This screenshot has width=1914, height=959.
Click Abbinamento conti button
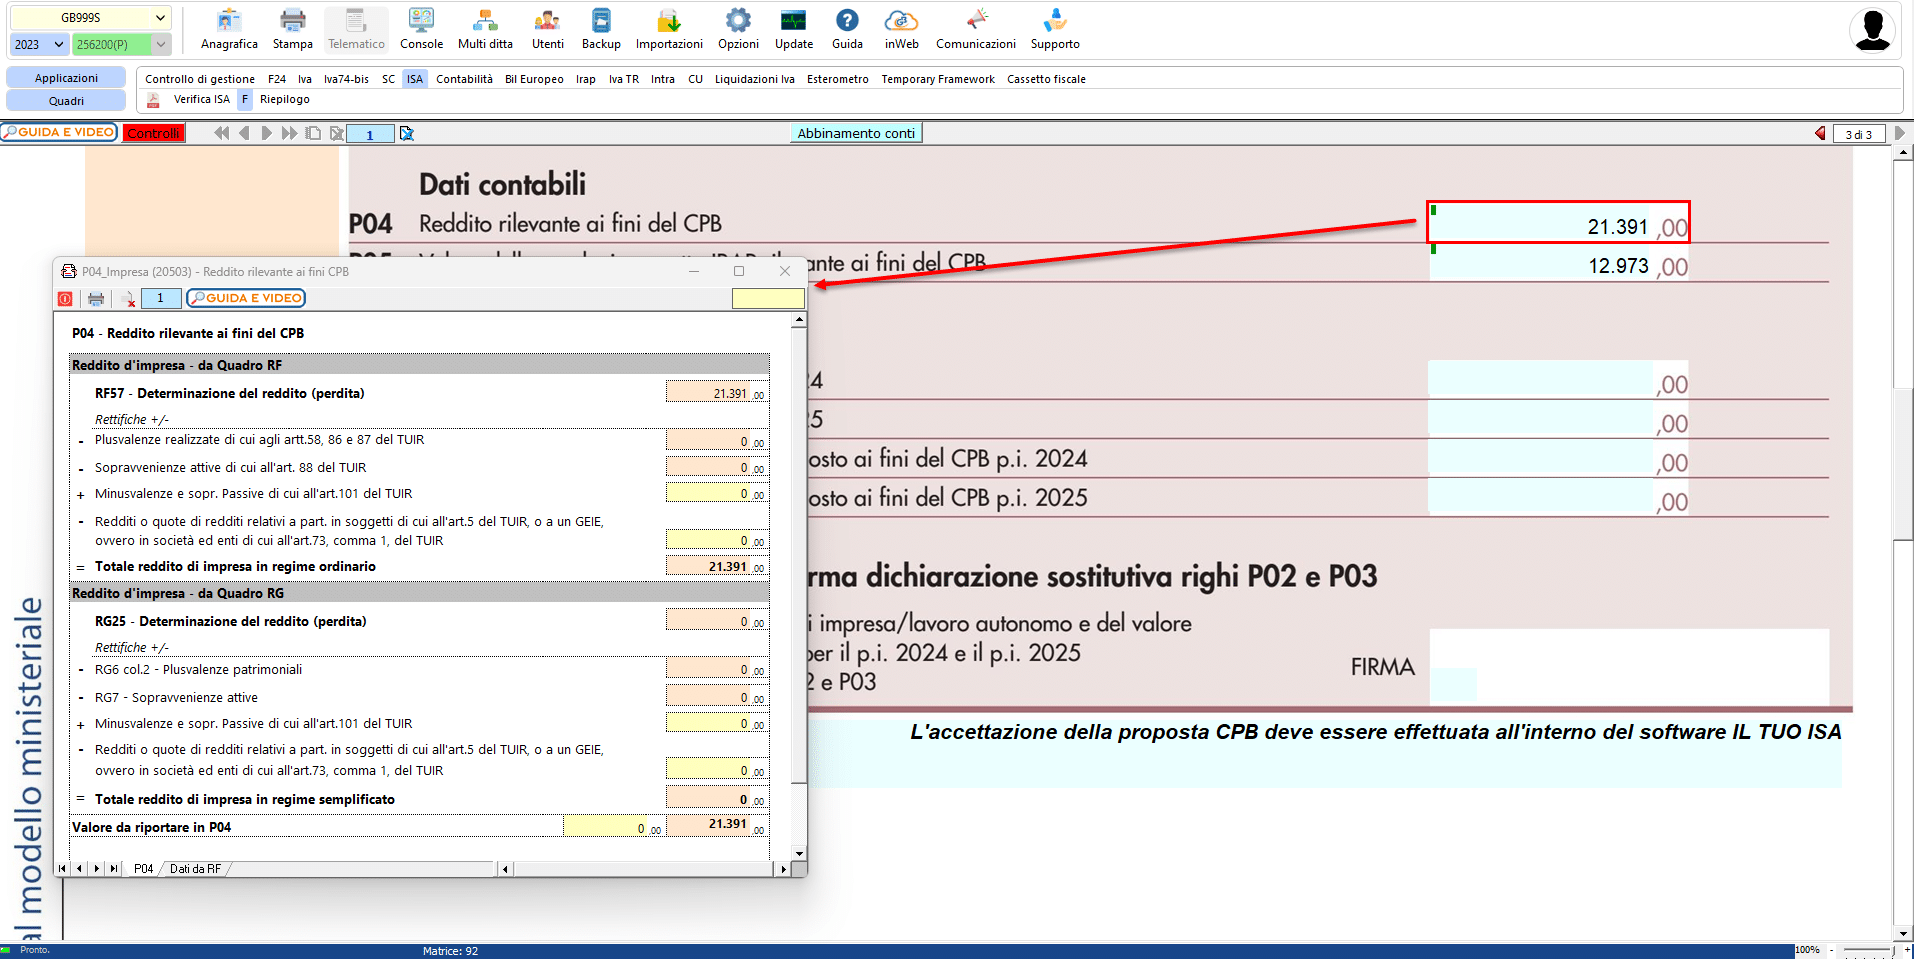coord(856,133)
